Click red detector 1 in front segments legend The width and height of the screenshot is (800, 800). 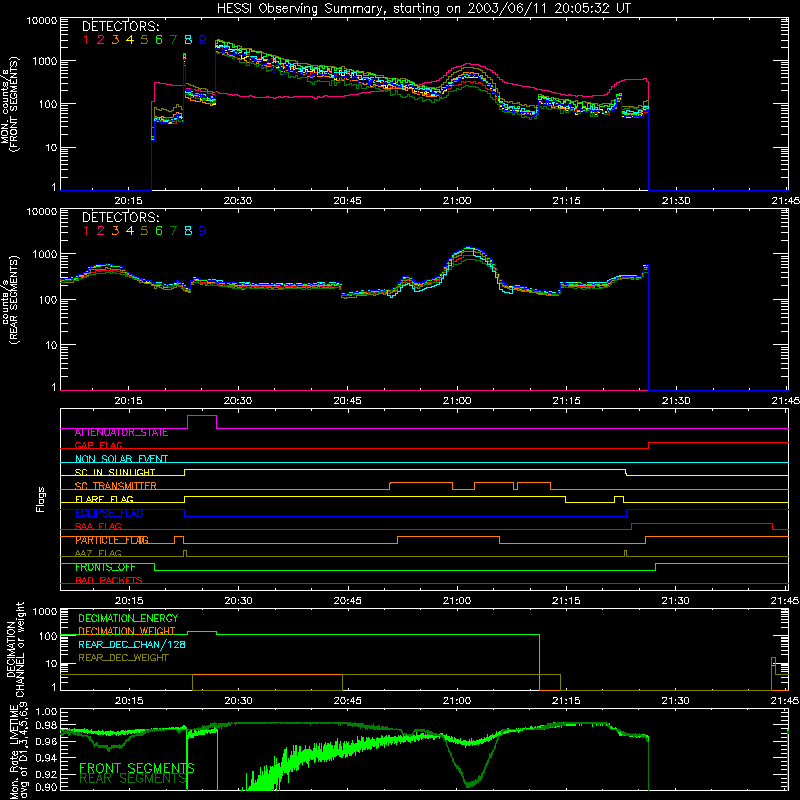point(86,40)
